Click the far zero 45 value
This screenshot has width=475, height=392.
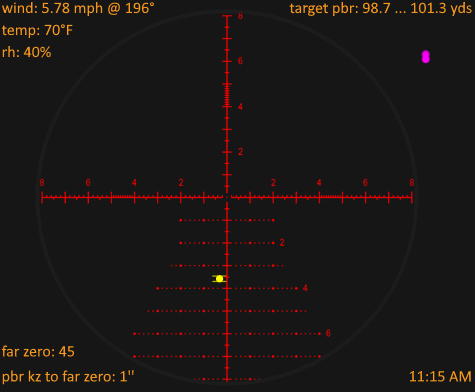tap(38, 352)
